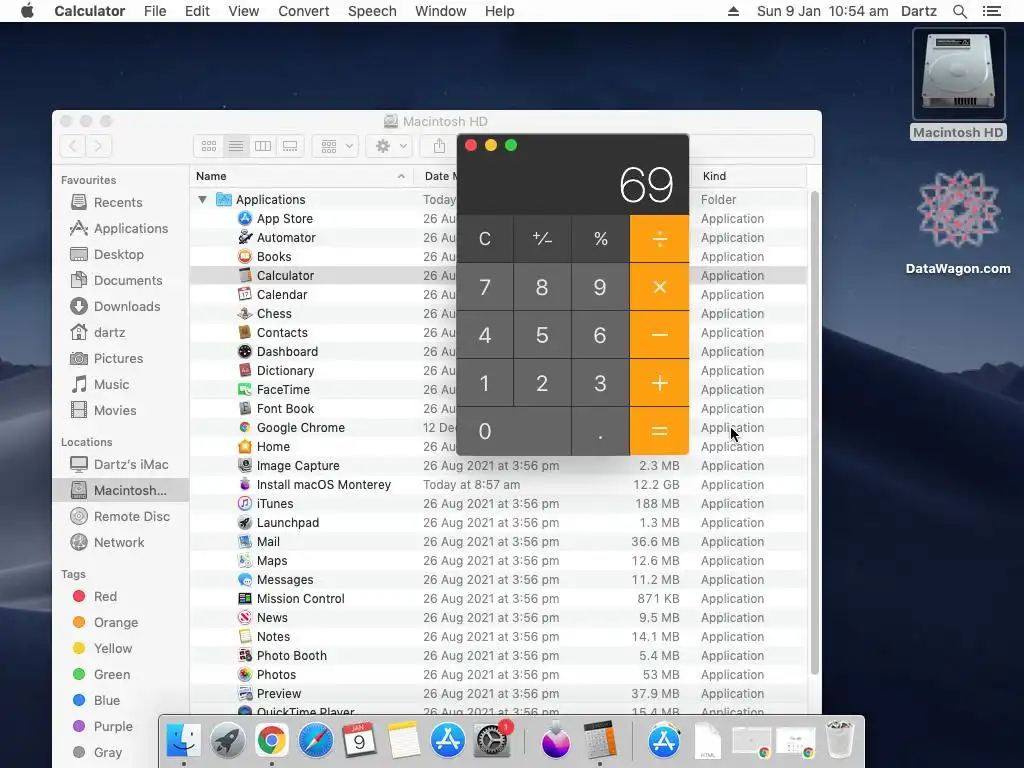Select the Install macOS Monterey row
Image resolution: width=1024 pixels, height=768 pixels.
point(498,485)
